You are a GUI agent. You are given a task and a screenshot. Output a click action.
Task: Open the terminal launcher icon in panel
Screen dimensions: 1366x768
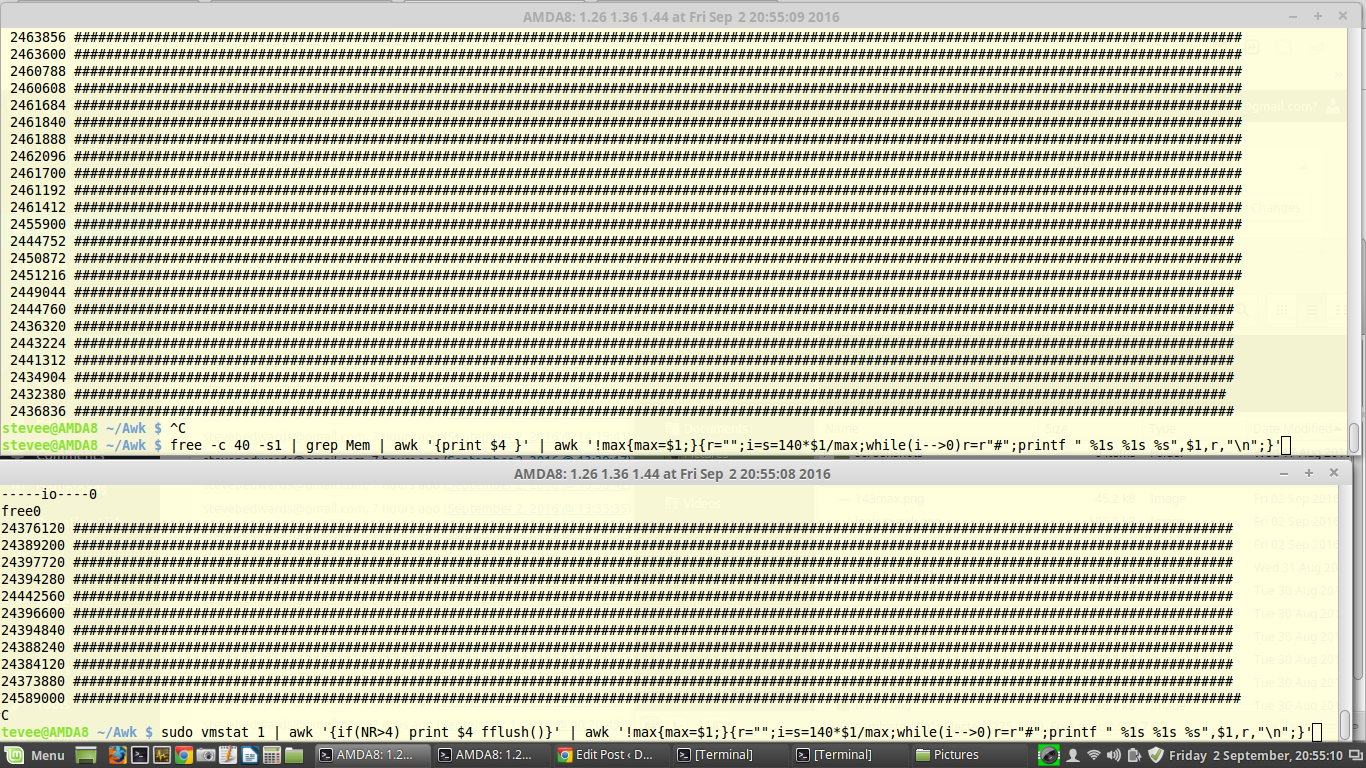tap(140, 755)
